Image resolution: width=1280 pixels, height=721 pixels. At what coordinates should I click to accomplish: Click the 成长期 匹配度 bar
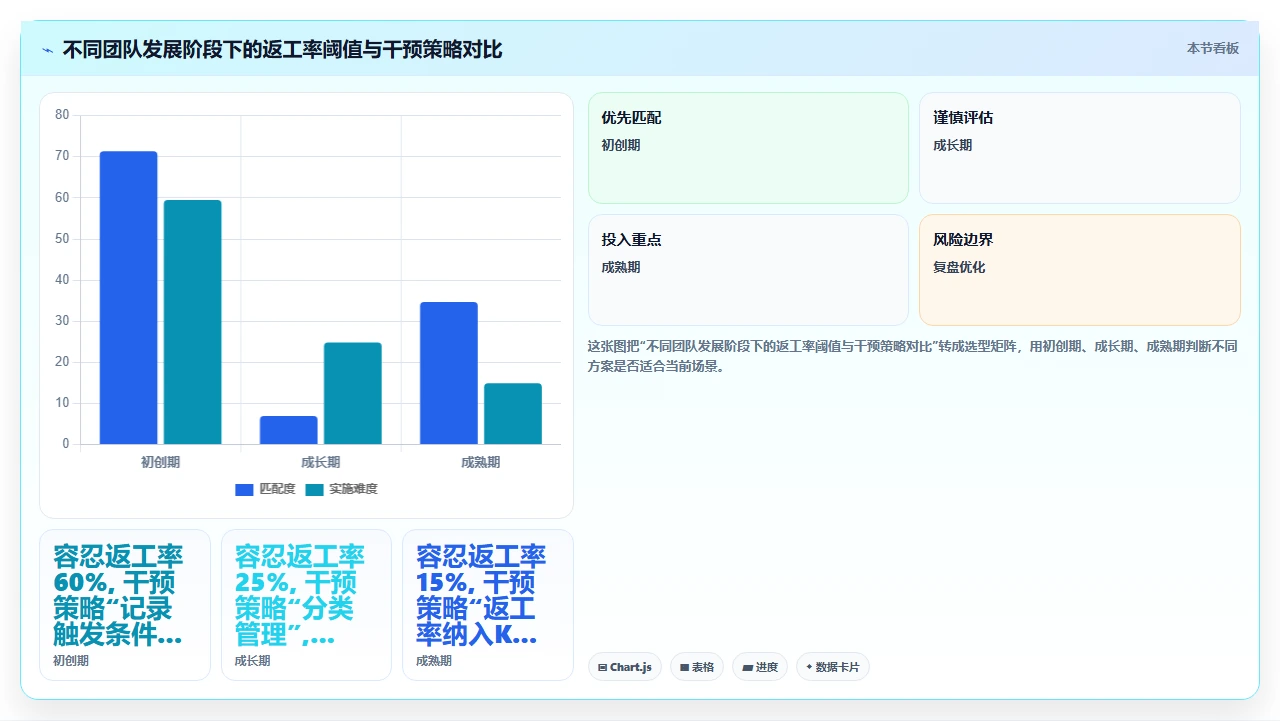288,430
